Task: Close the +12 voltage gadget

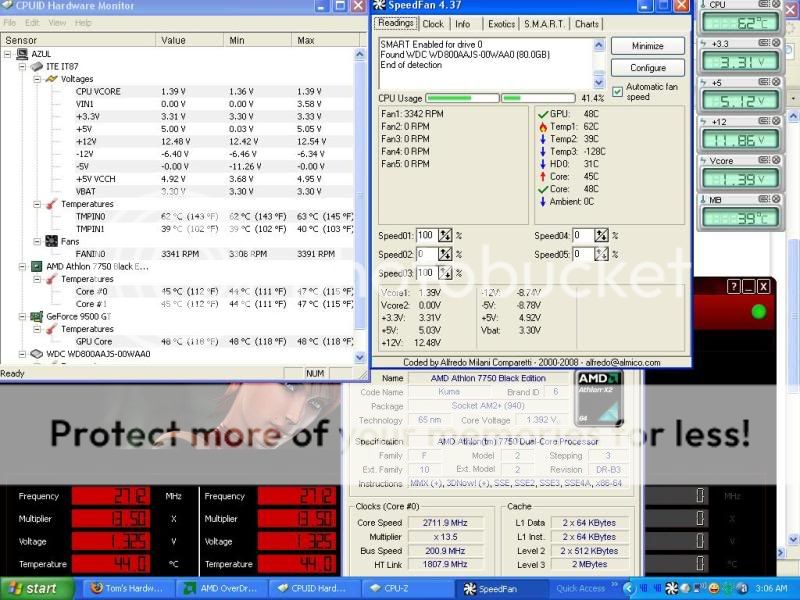Action: [x=776, y=121]
